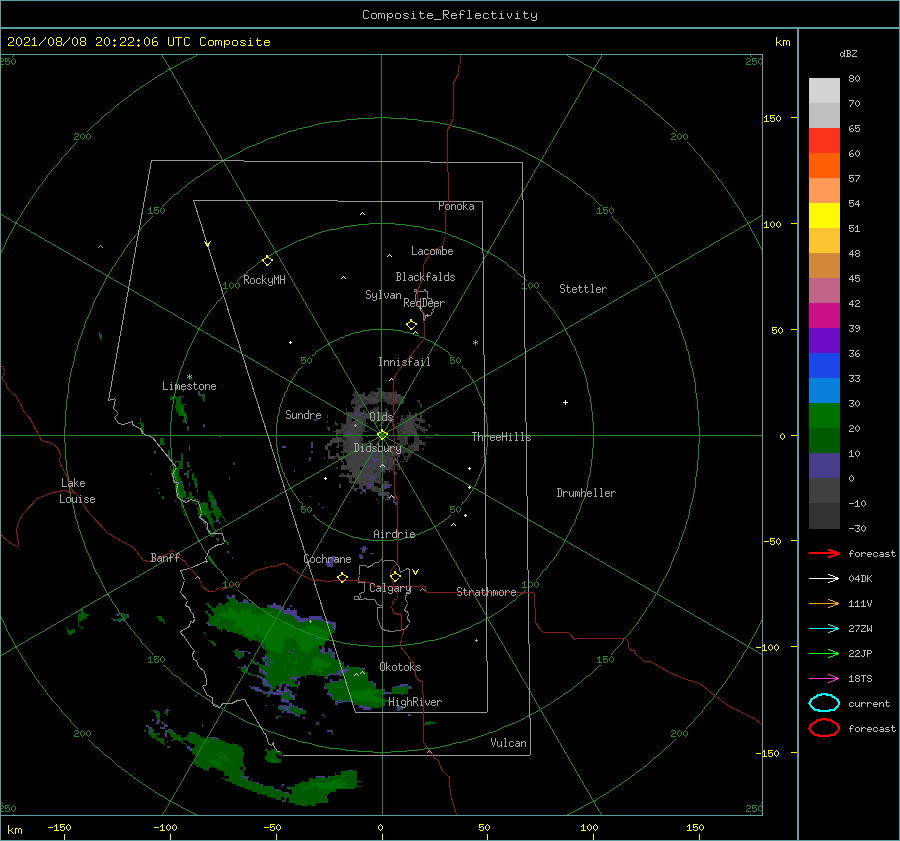Viewport: 900px width, 841px height.
Task: Click the yellow V marker northwest of RockyMH
Action: click(x=208, y=244)
